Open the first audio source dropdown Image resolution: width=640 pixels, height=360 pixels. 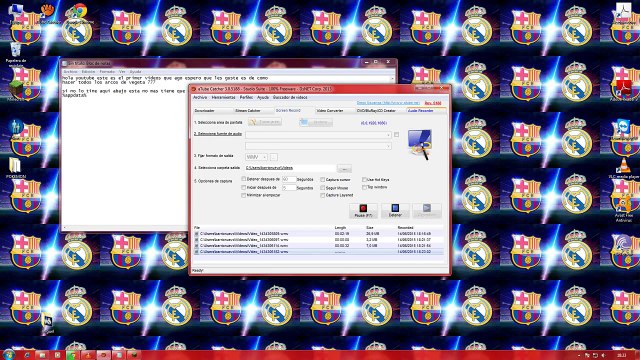[318, 135]
